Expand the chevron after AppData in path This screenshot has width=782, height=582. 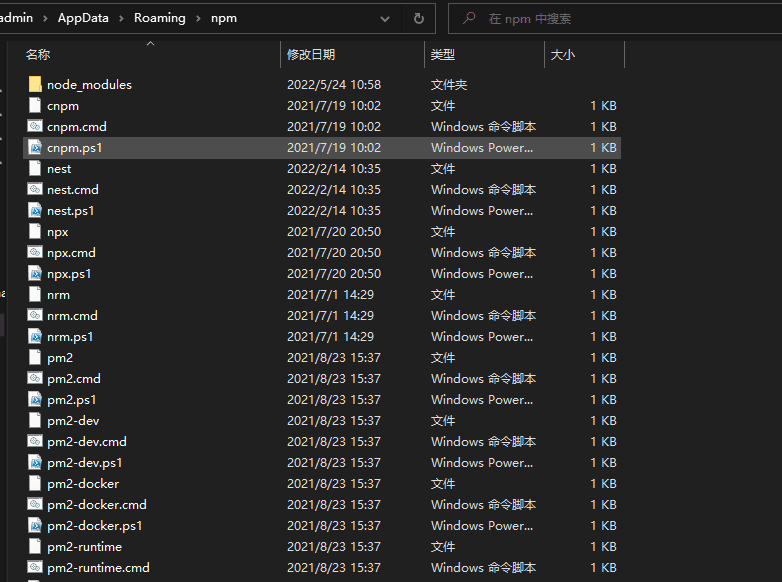121,18
